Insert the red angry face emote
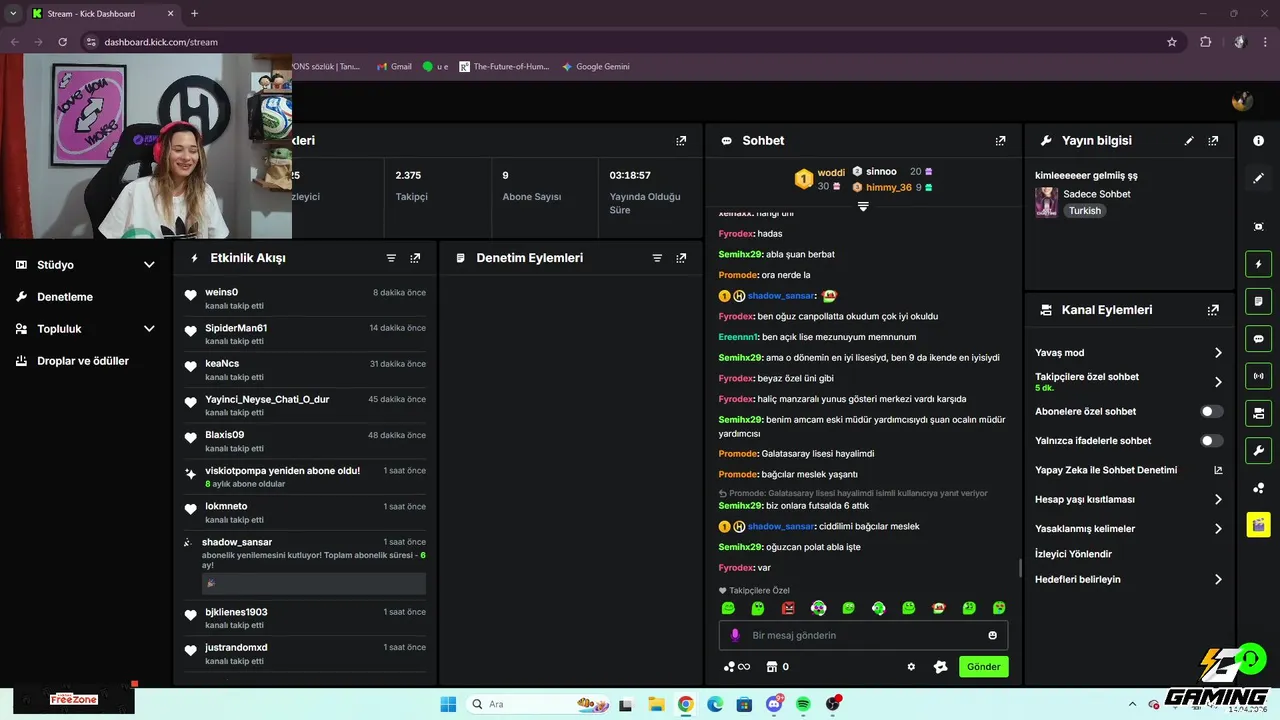Viewport: 1280px width, 720px height. tap(788, 608)
